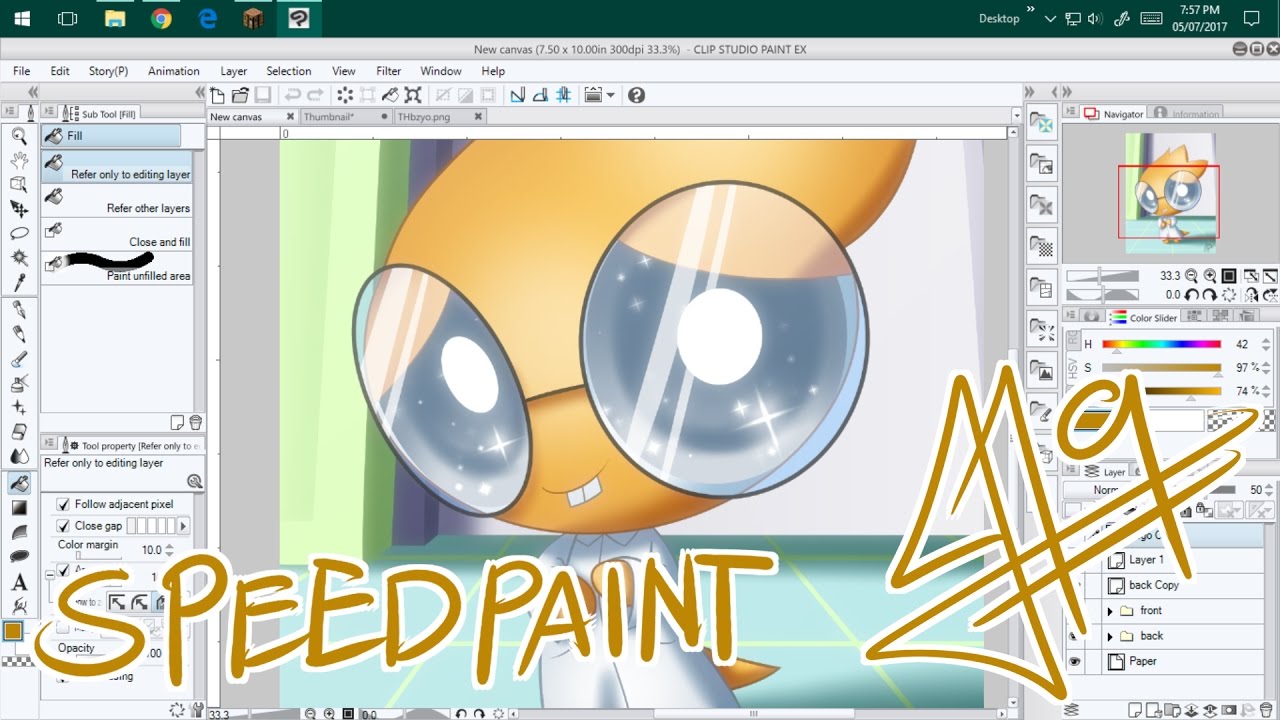This screenshot has width=1280, height=720.
Task: Click the Navigator thumbnail preview
Action: (x=1169, y=192)
